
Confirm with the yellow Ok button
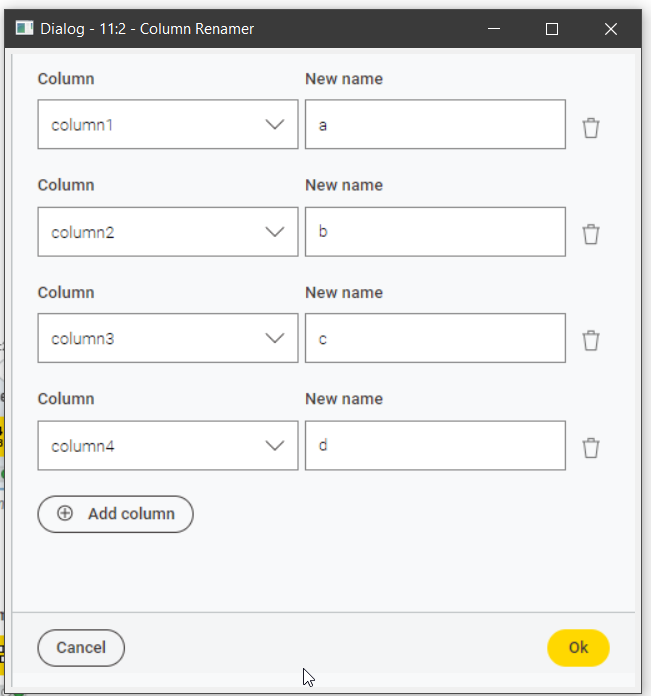click(578, 648)
